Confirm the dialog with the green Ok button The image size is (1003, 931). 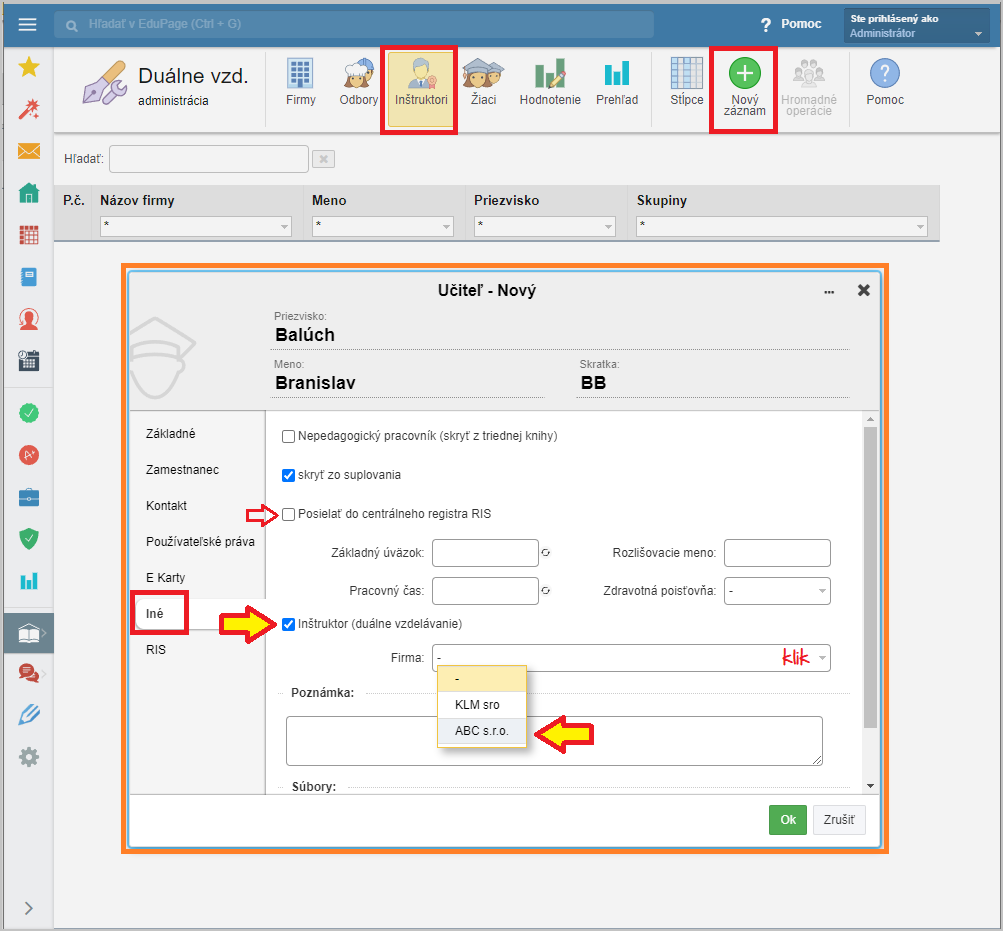tap(787, 820)
